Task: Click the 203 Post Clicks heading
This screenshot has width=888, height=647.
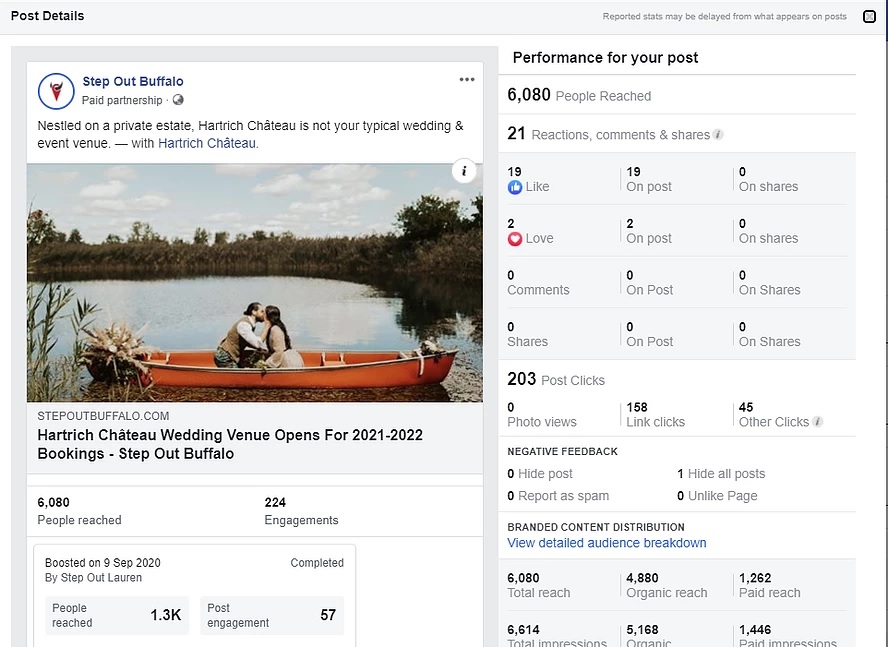Action: 556,379
